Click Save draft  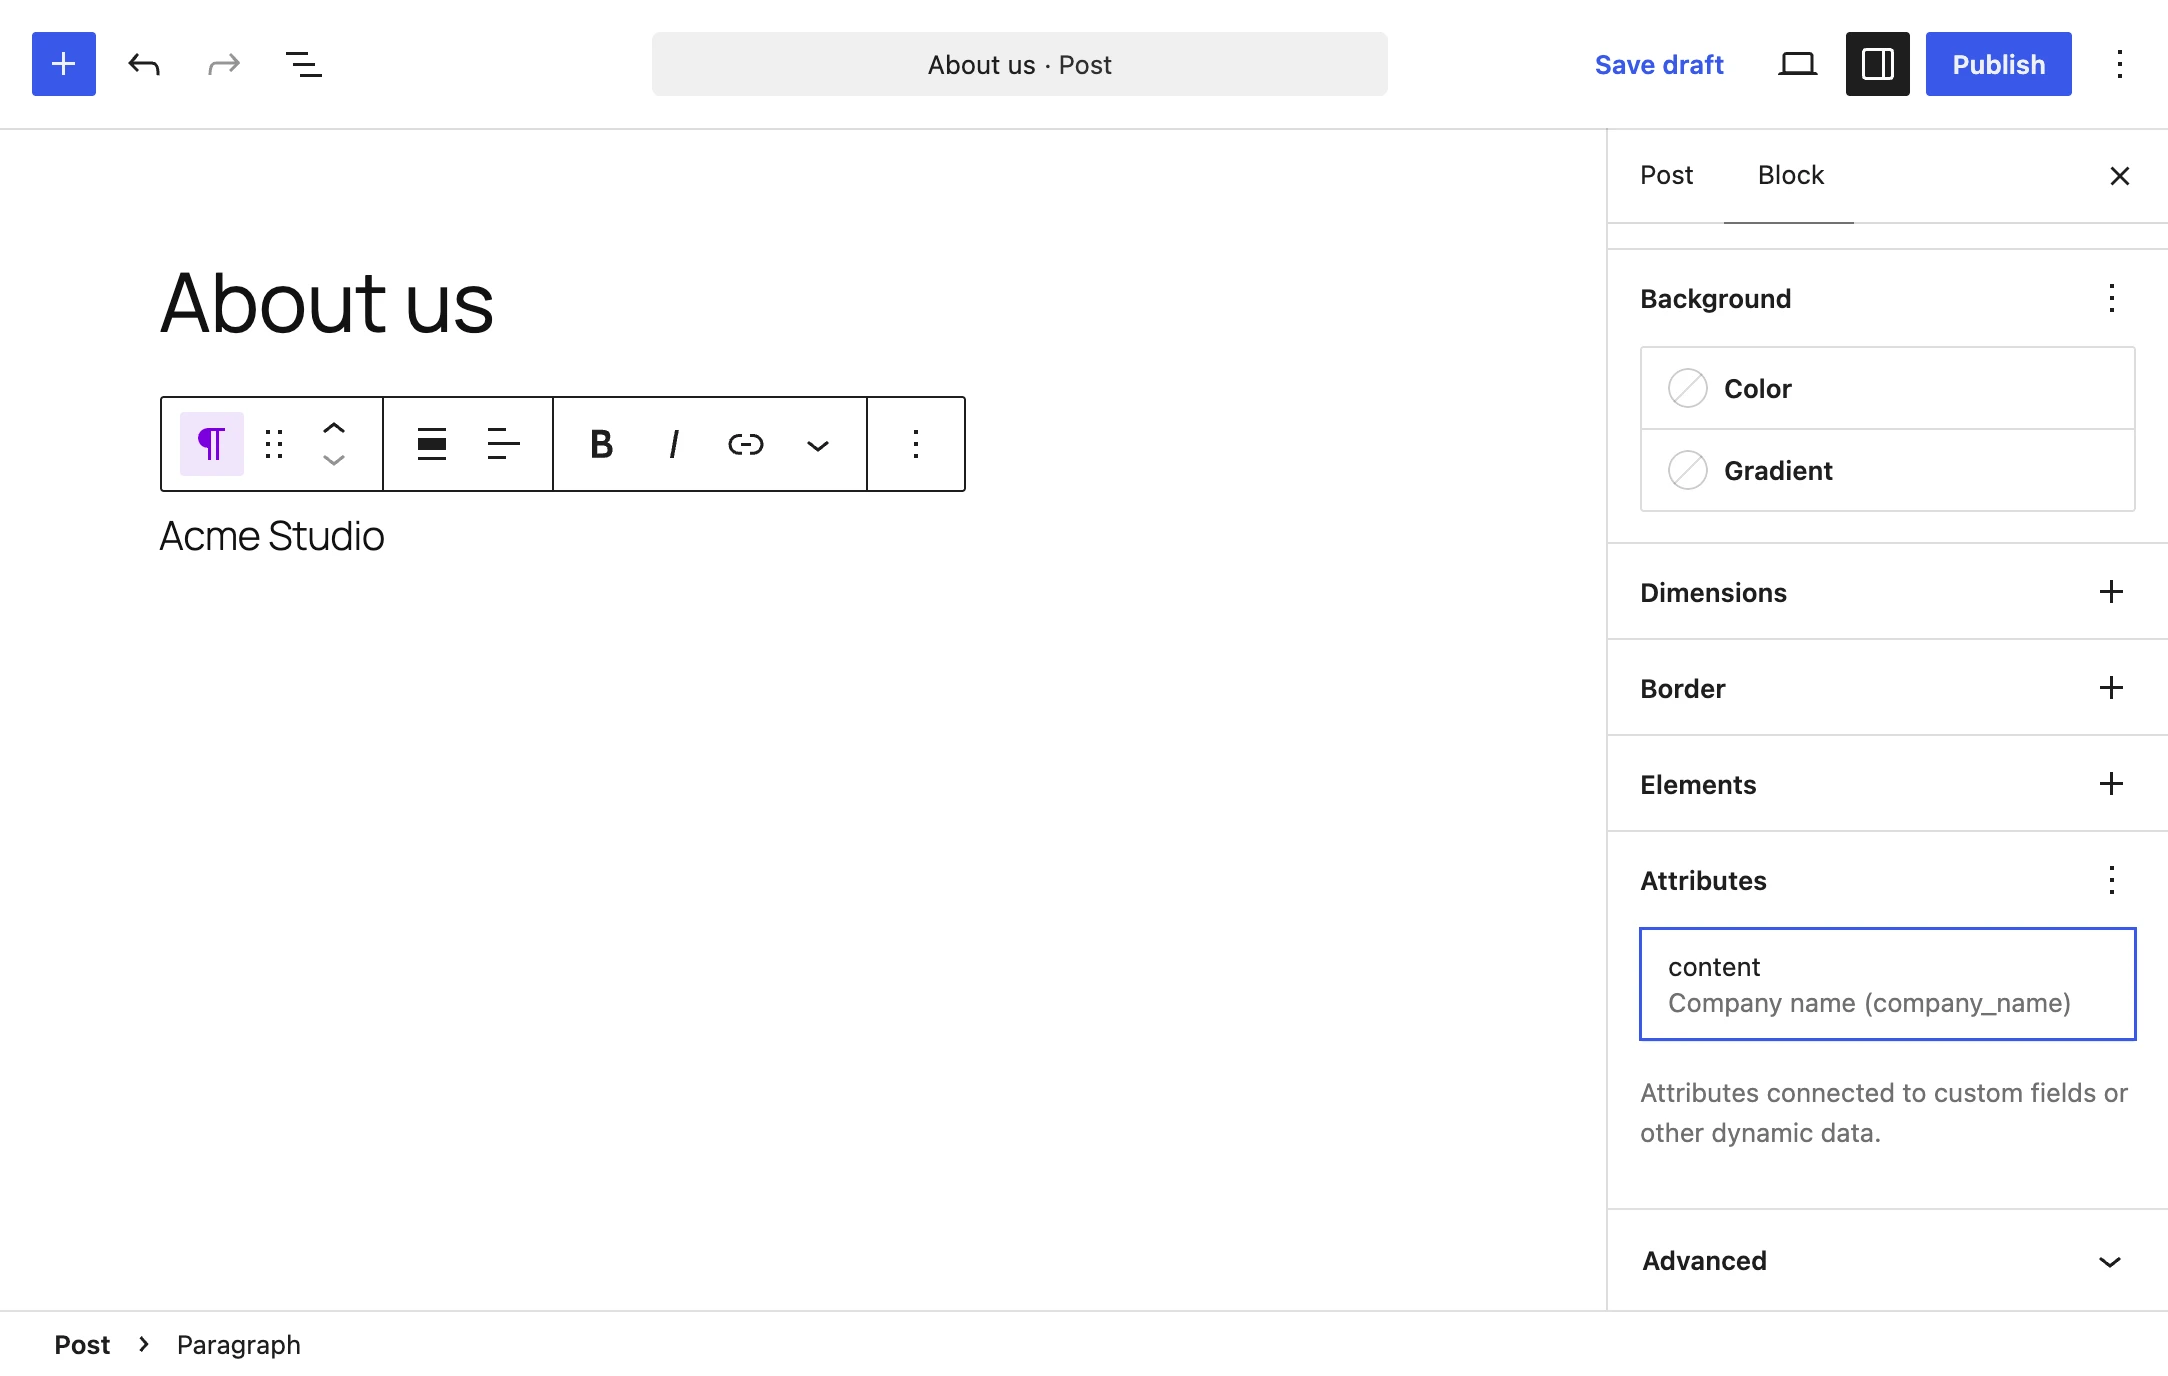click(1659, 64)
